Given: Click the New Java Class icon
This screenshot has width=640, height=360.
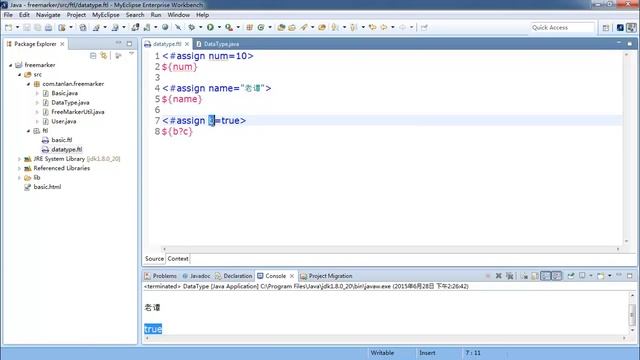Looking at the screenshot, I should pos(260,27).
